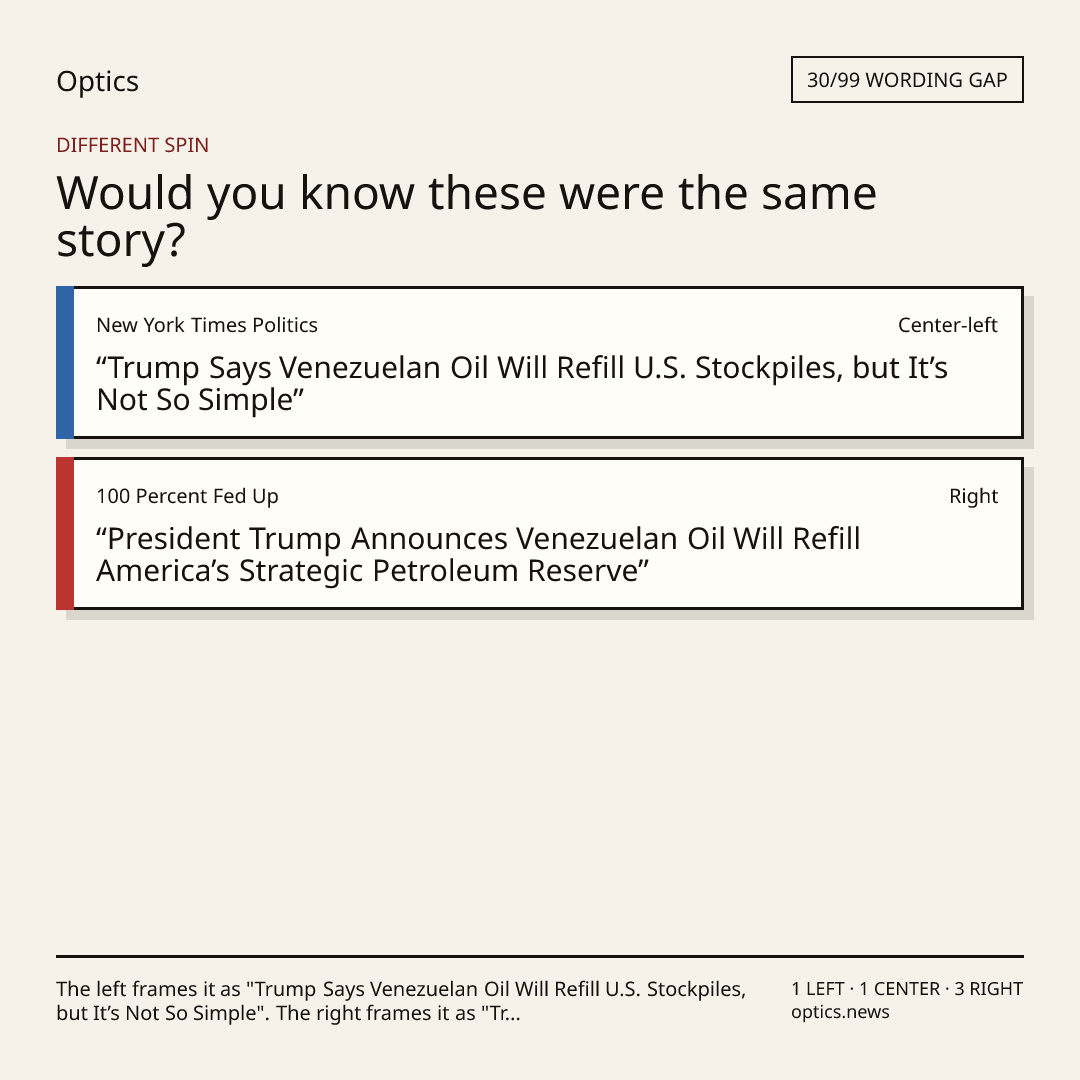1080x1080 pixels.
Task: Click the blue stripe on the first card
Action: (x=65, y=362)
